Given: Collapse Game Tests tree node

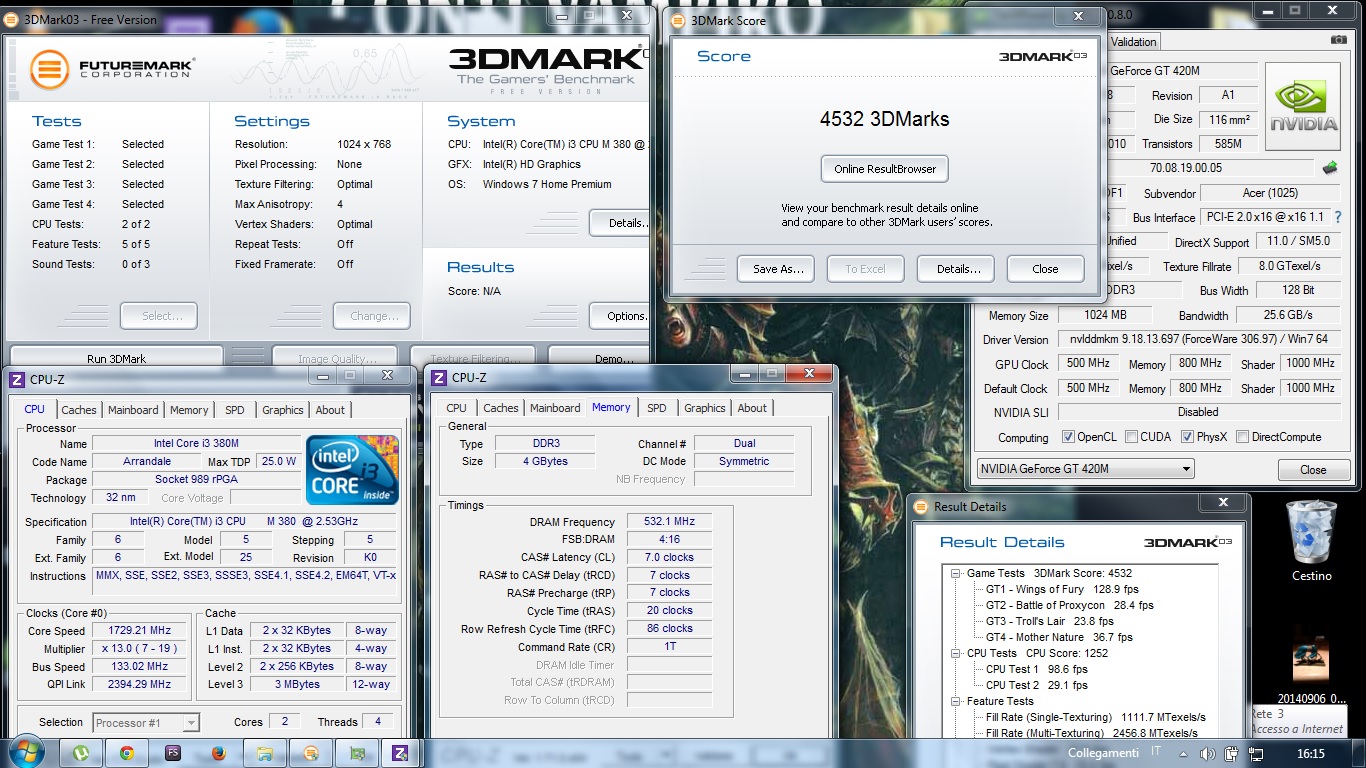Looking at the screenshot, I should (955, 573).
